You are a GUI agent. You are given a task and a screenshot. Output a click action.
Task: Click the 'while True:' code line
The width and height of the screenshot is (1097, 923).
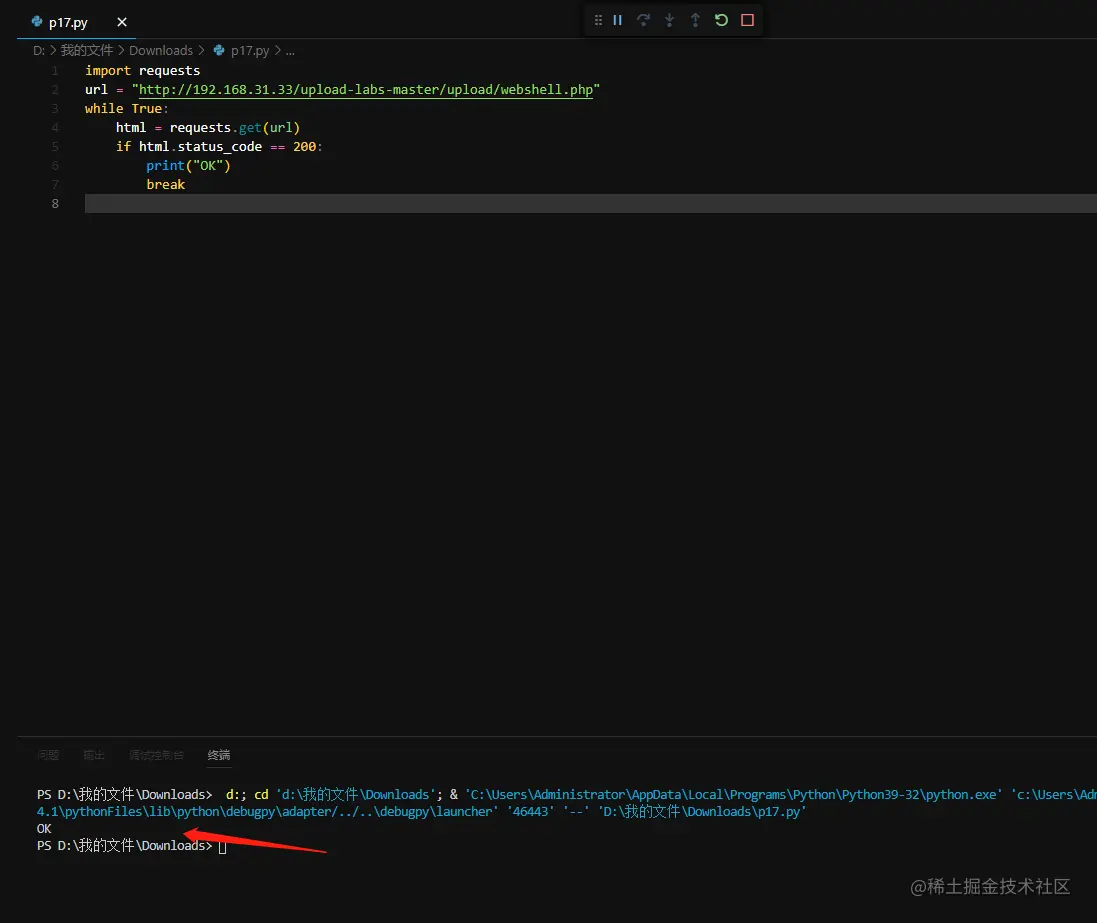[x=127, y=108]
